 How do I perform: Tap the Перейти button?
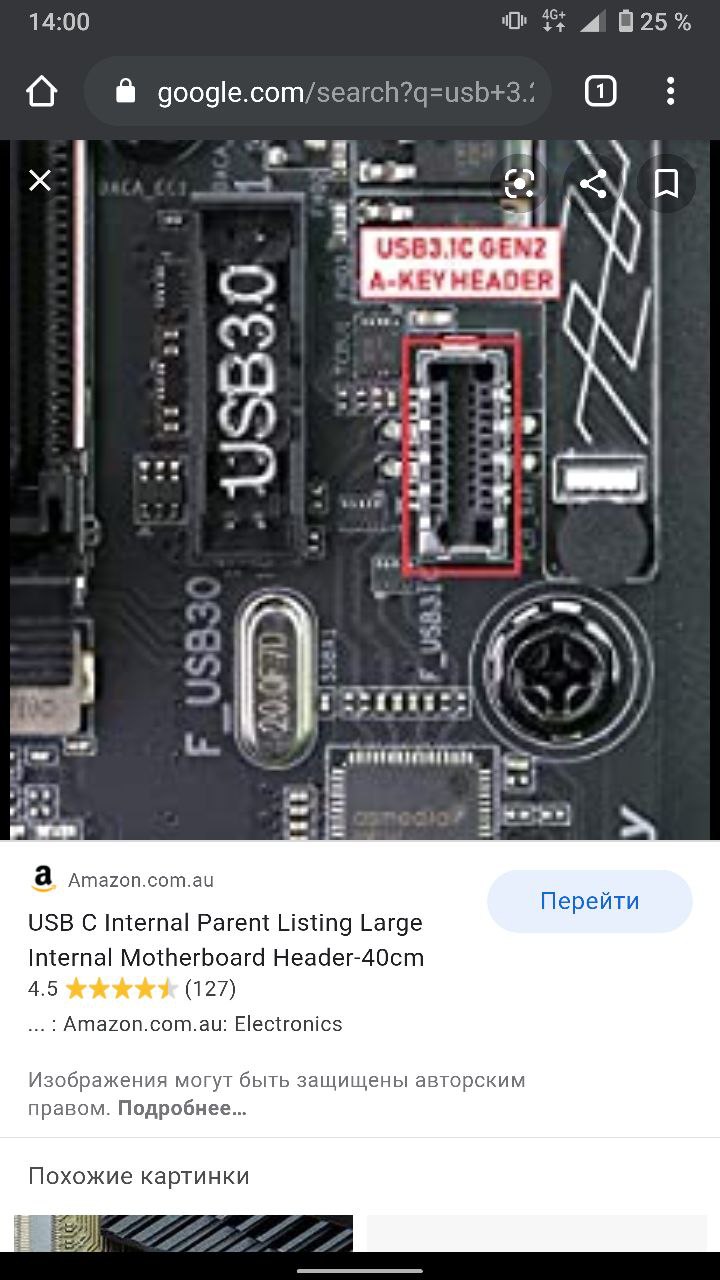click(590, 901)
